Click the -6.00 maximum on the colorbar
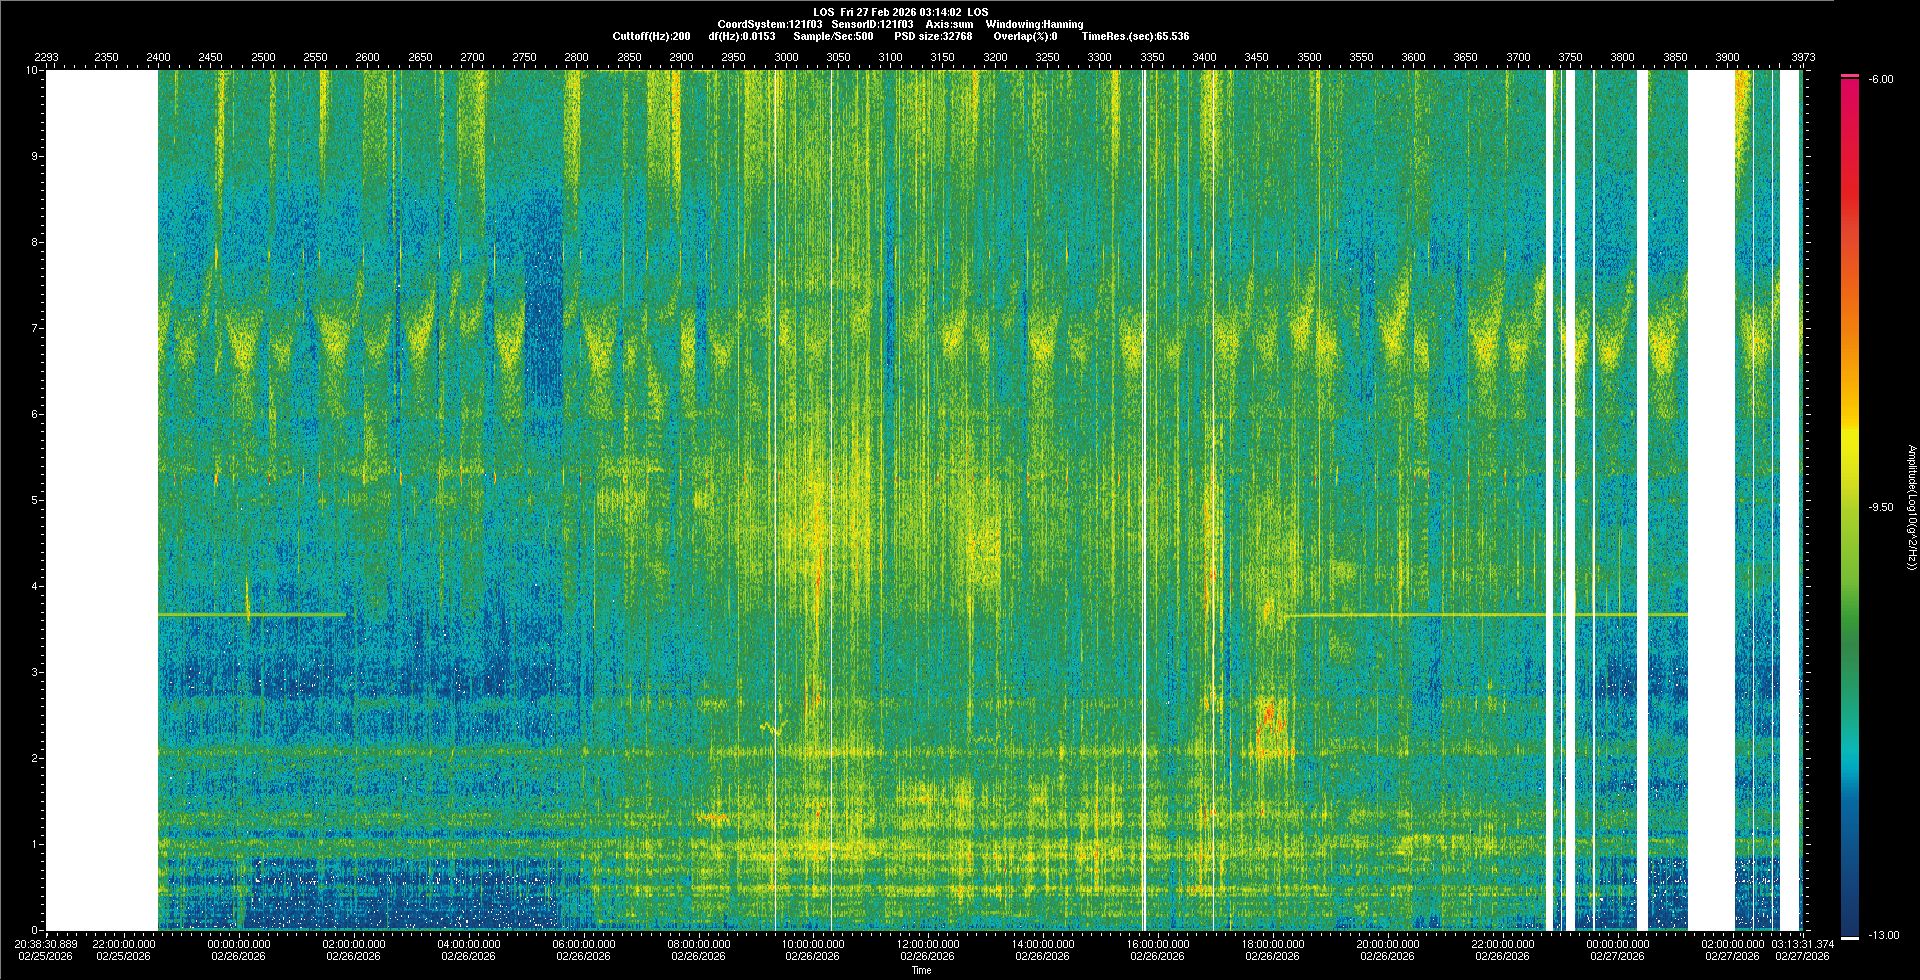 click(x=1879, y=79)
